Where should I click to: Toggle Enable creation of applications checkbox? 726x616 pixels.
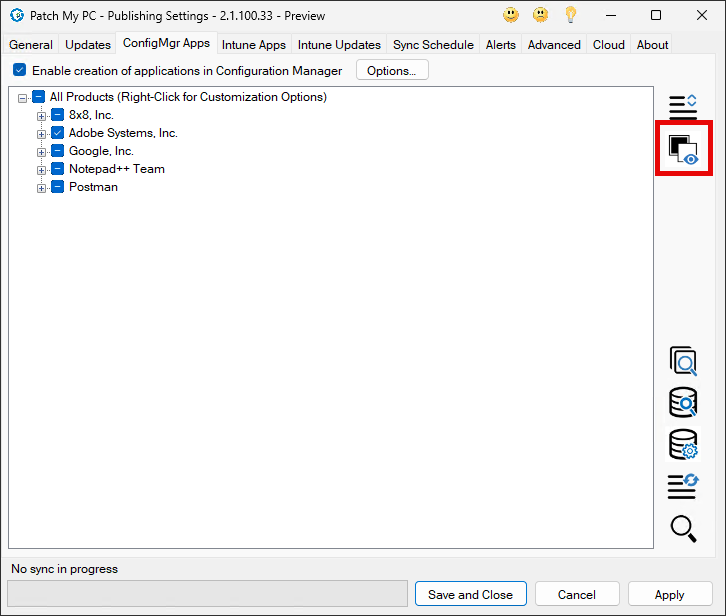20,71
